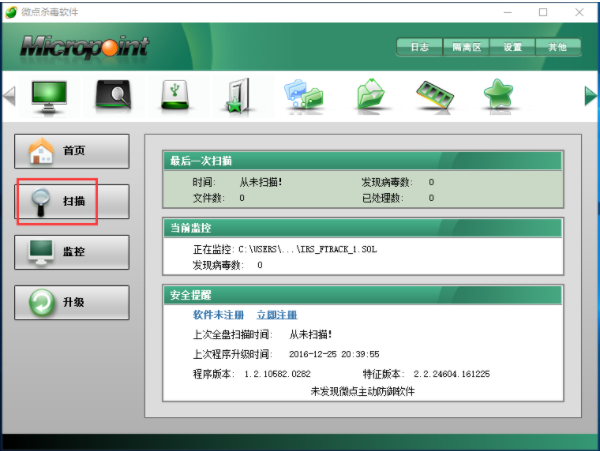Select the green open folder icon
Viewport: 600px width, 451px height.
(x=370, y=94)
